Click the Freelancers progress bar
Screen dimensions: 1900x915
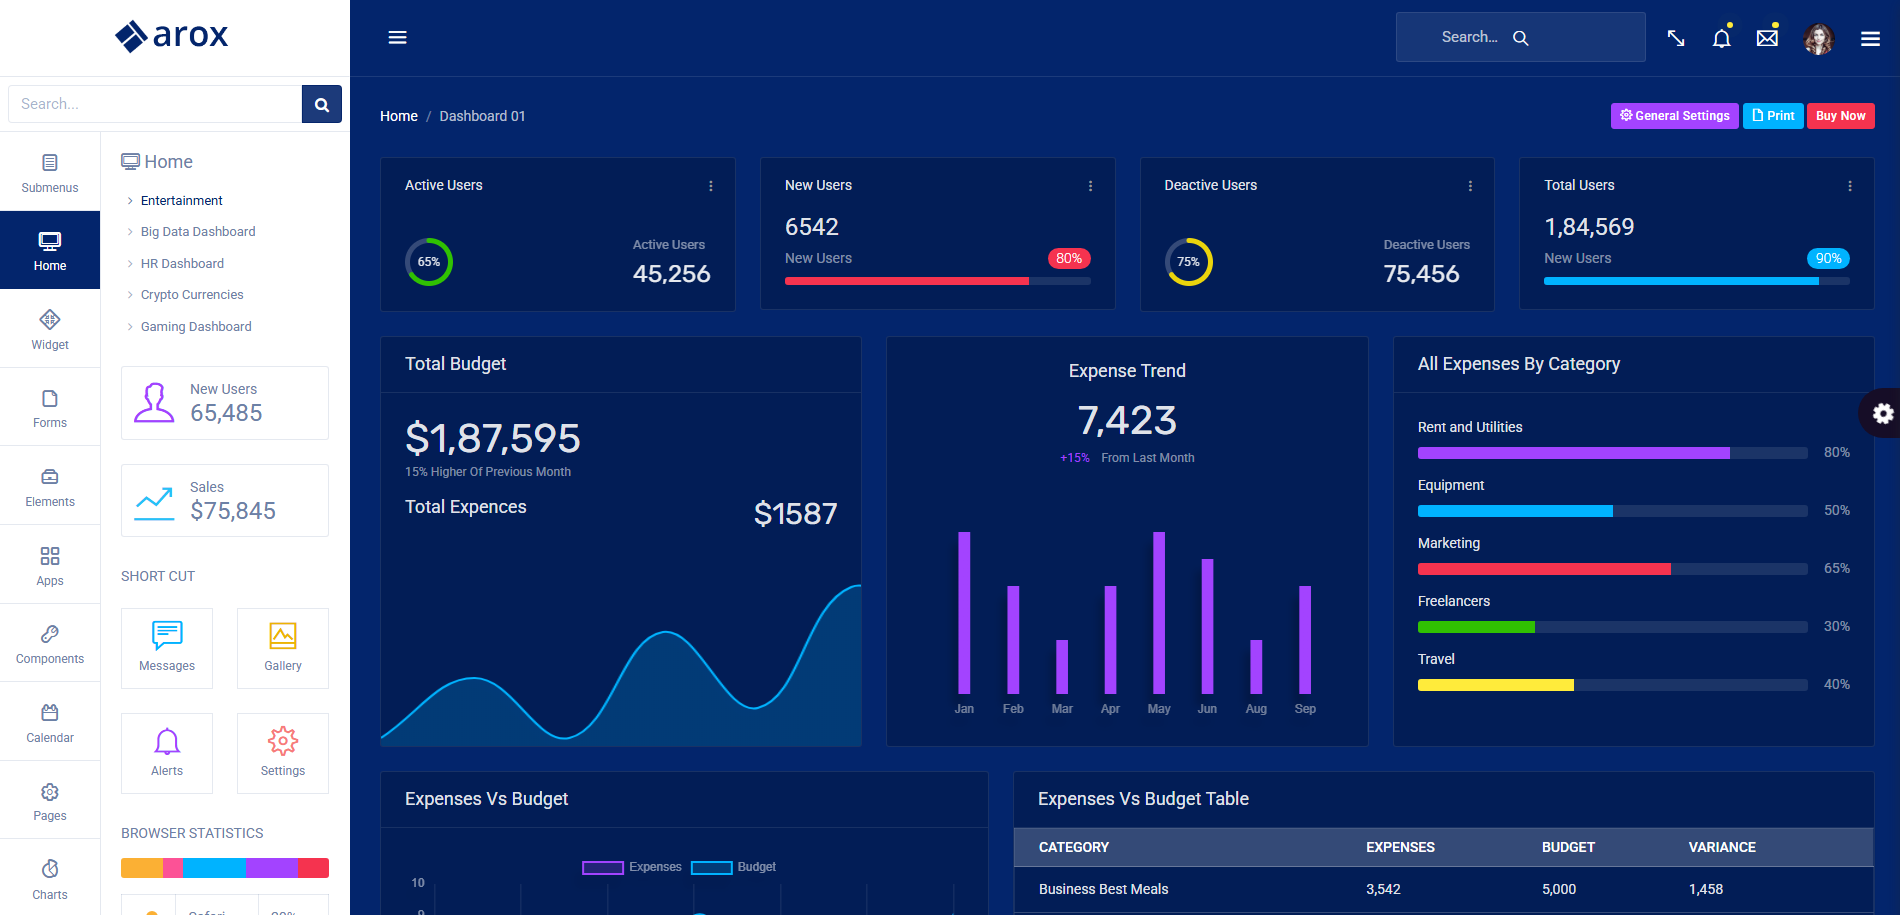tap(1613, 627)
